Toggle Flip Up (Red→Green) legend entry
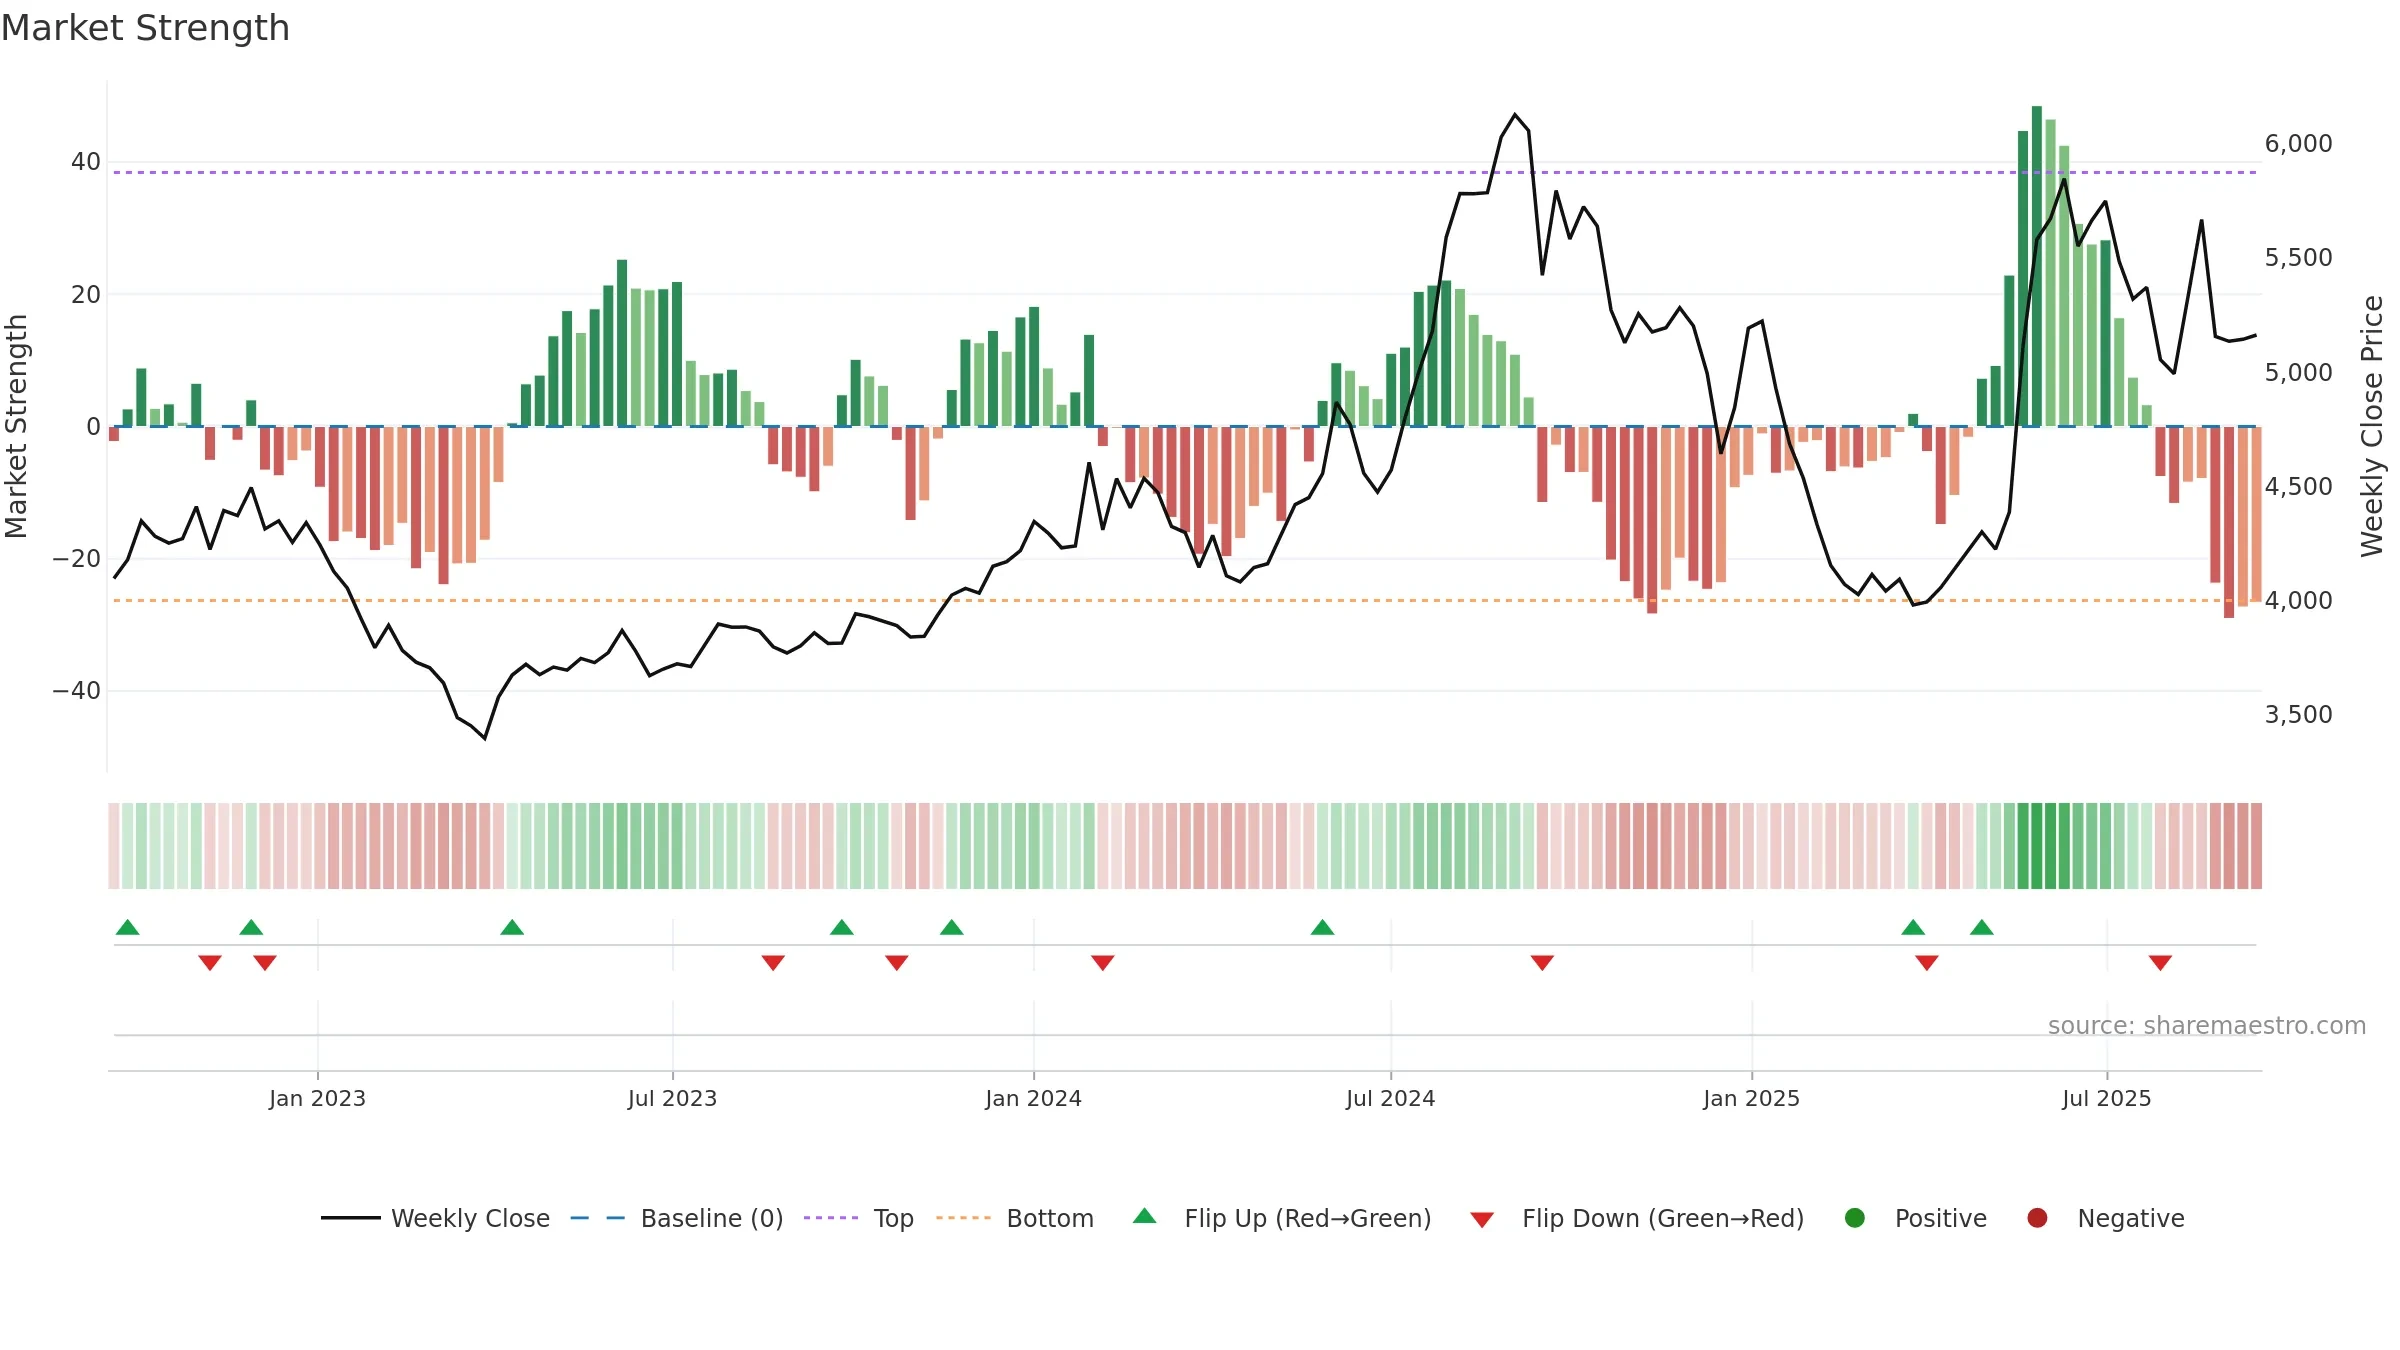 (x=1282, y=1218)
